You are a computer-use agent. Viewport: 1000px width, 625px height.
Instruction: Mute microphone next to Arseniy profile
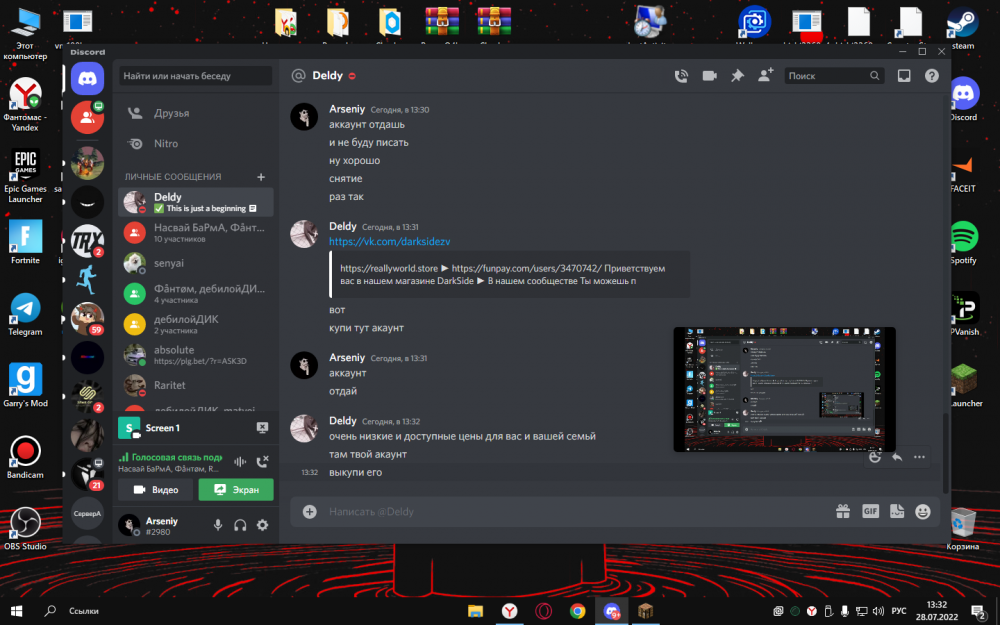(218, 525)
